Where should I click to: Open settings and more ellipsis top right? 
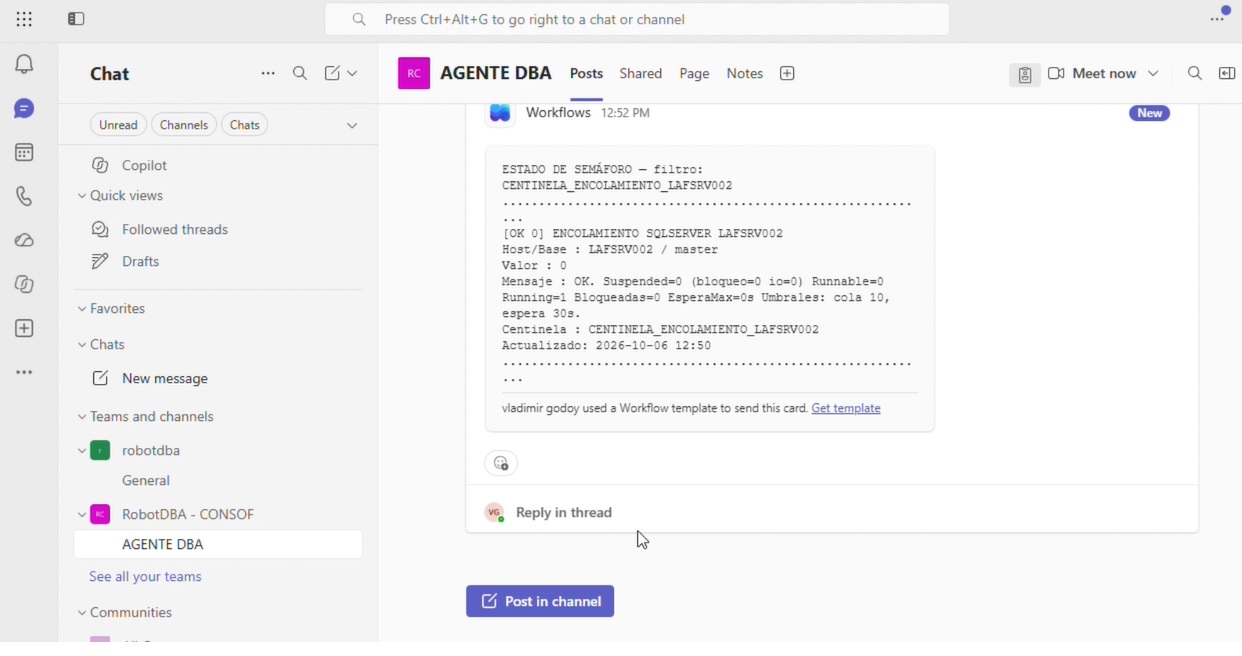pos(1219,19)
